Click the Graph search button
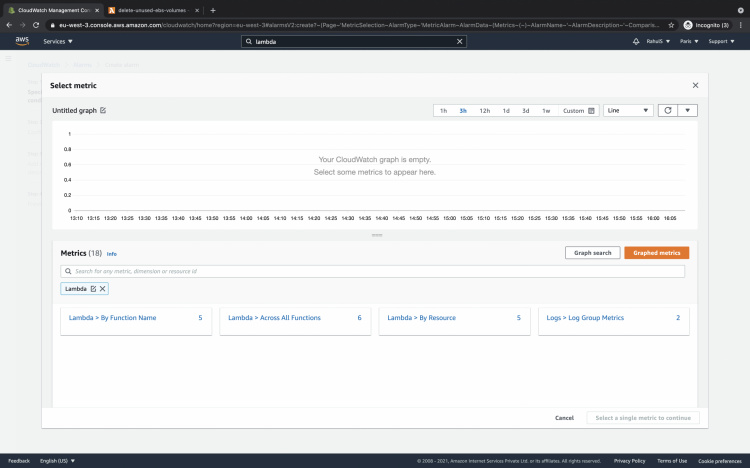The width and height of the screenshot is (750, 468). 592,253
